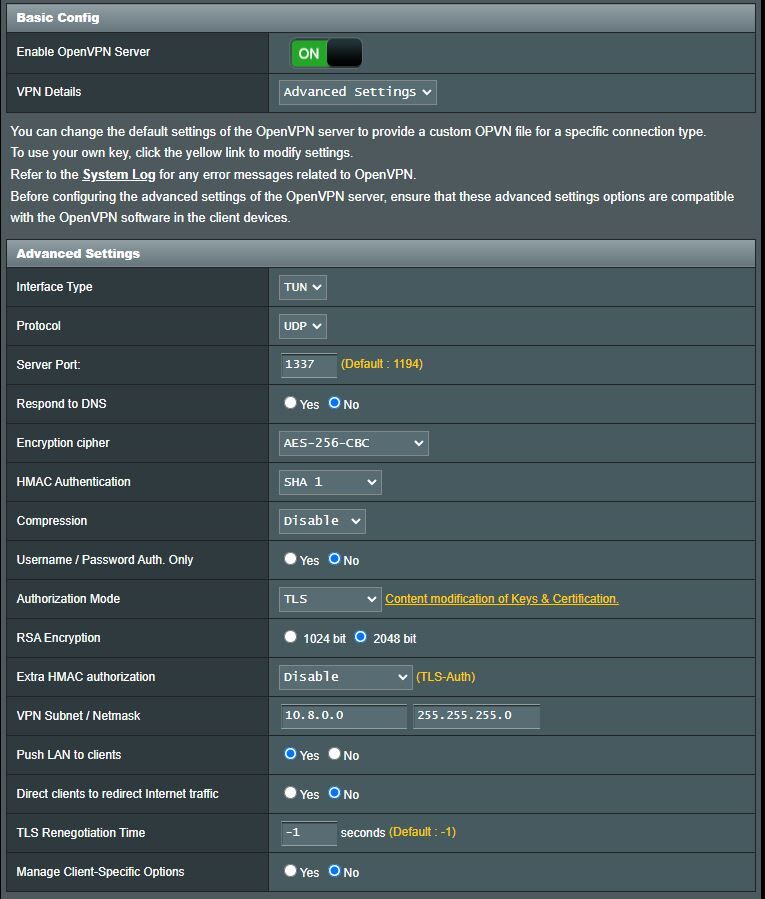Image resolution: width=765 pixels, height=899 pixels.
Task: Open the Protocol UDP dropdown
Action: point(302,326)
